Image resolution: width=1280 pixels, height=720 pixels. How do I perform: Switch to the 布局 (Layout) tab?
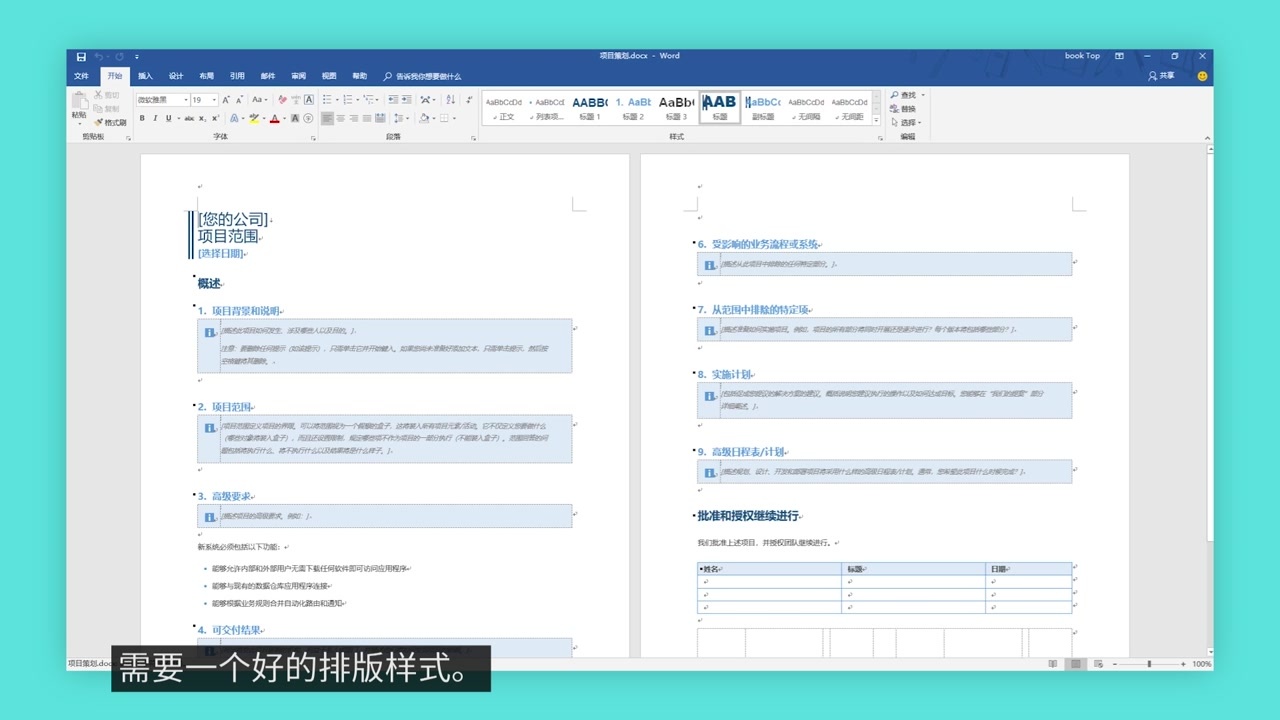pos(206,76)
